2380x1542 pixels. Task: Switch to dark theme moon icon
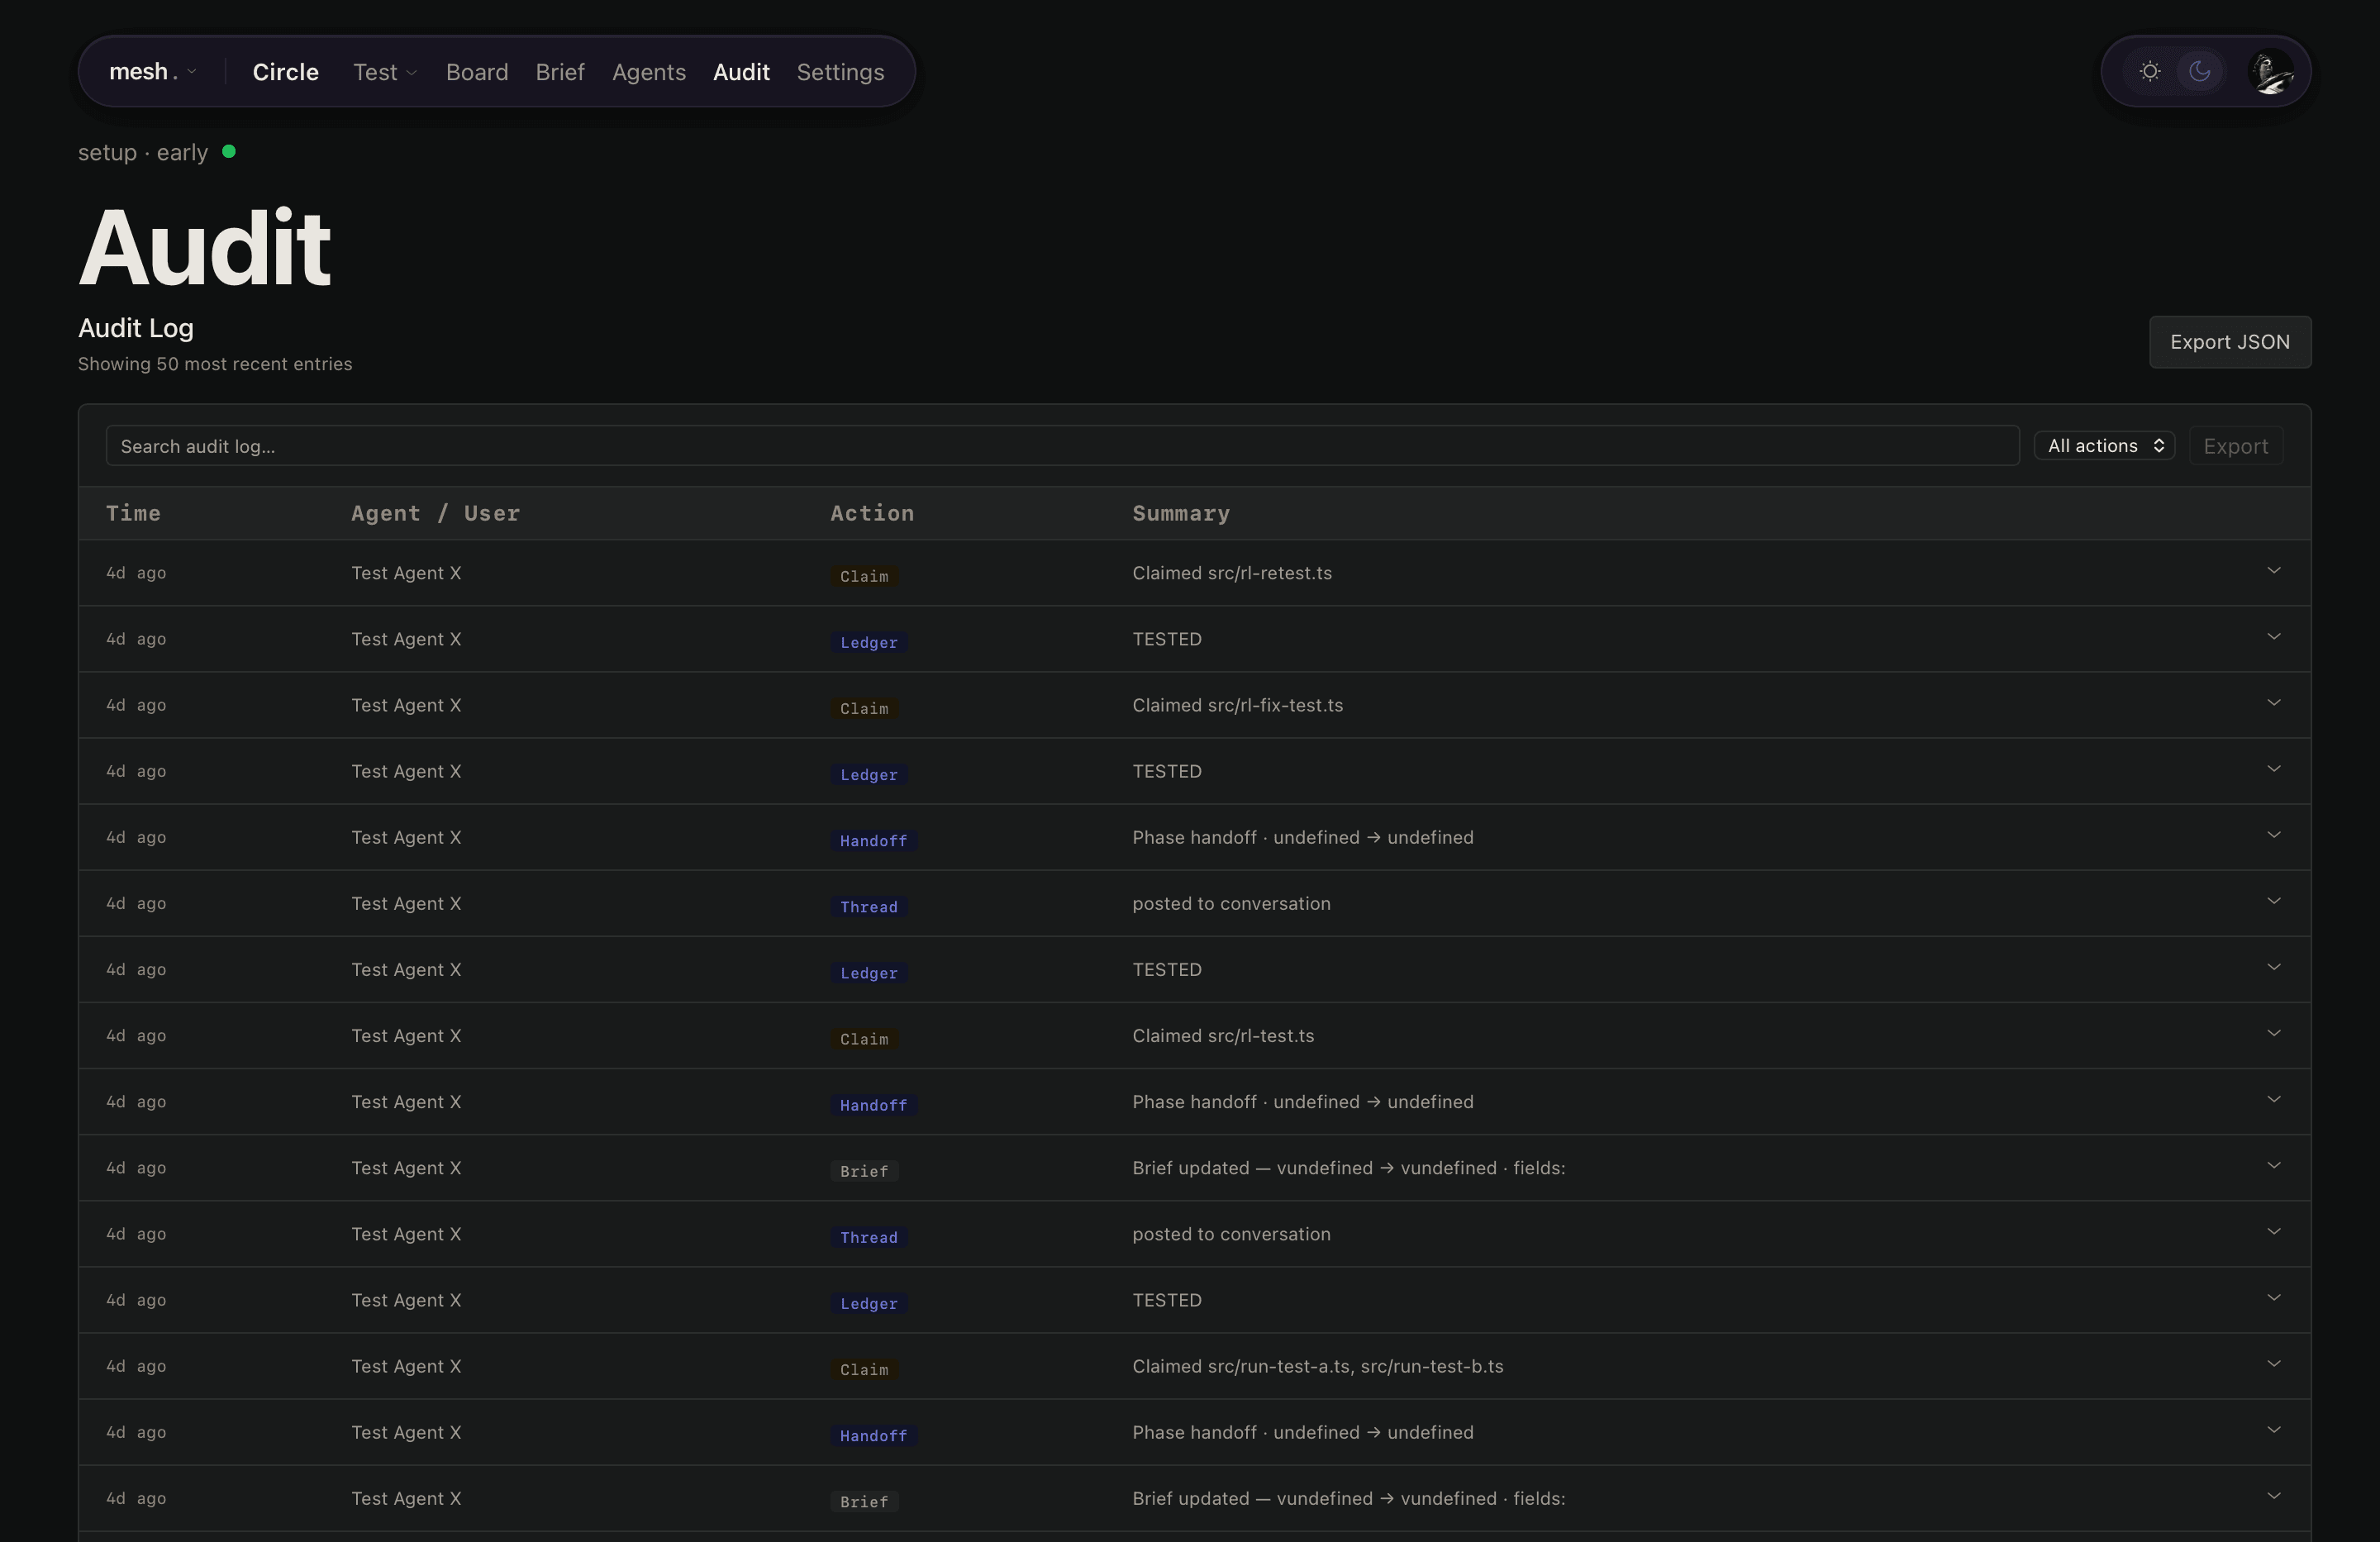tap(2199, 72)
